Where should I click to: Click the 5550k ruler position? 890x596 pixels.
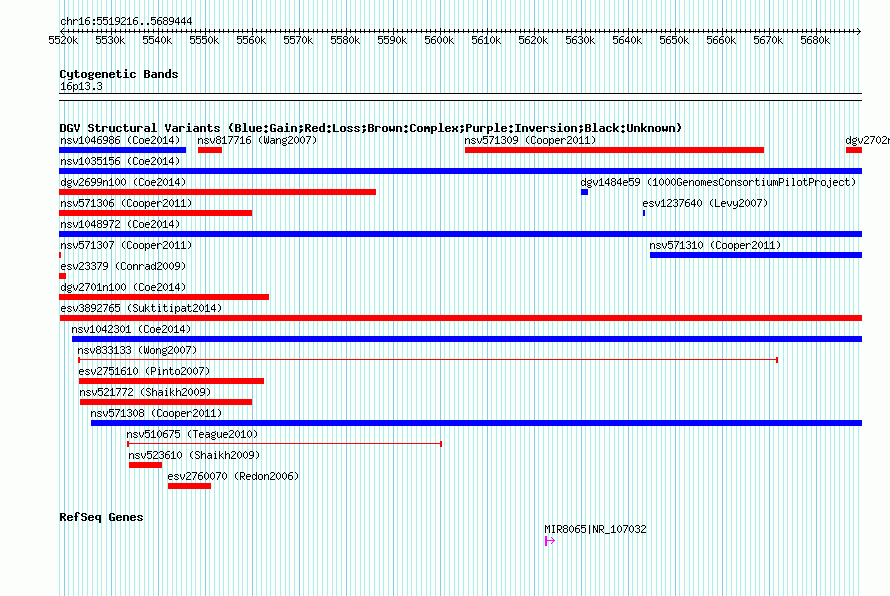(x=204, y=40)
